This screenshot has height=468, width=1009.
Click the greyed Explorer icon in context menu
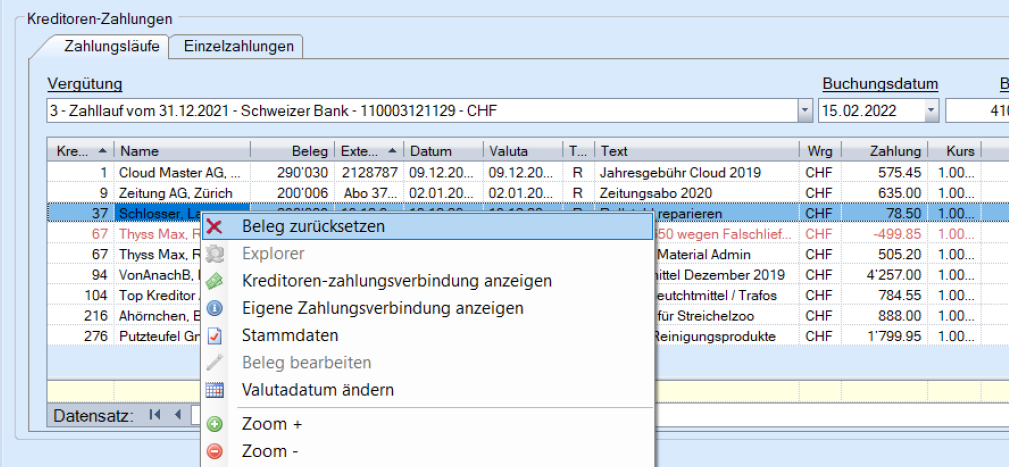click(214, 254)
